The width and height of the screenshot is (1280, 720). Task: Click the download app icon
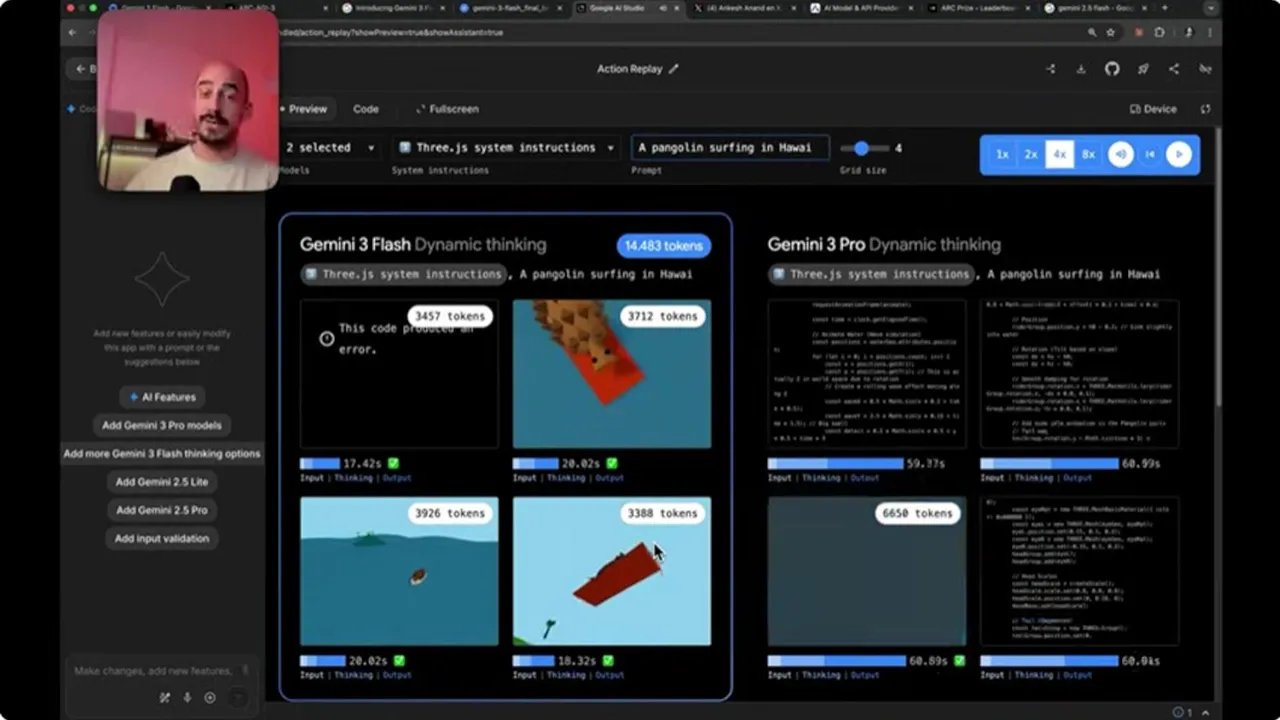click(x=1081, y=69)
